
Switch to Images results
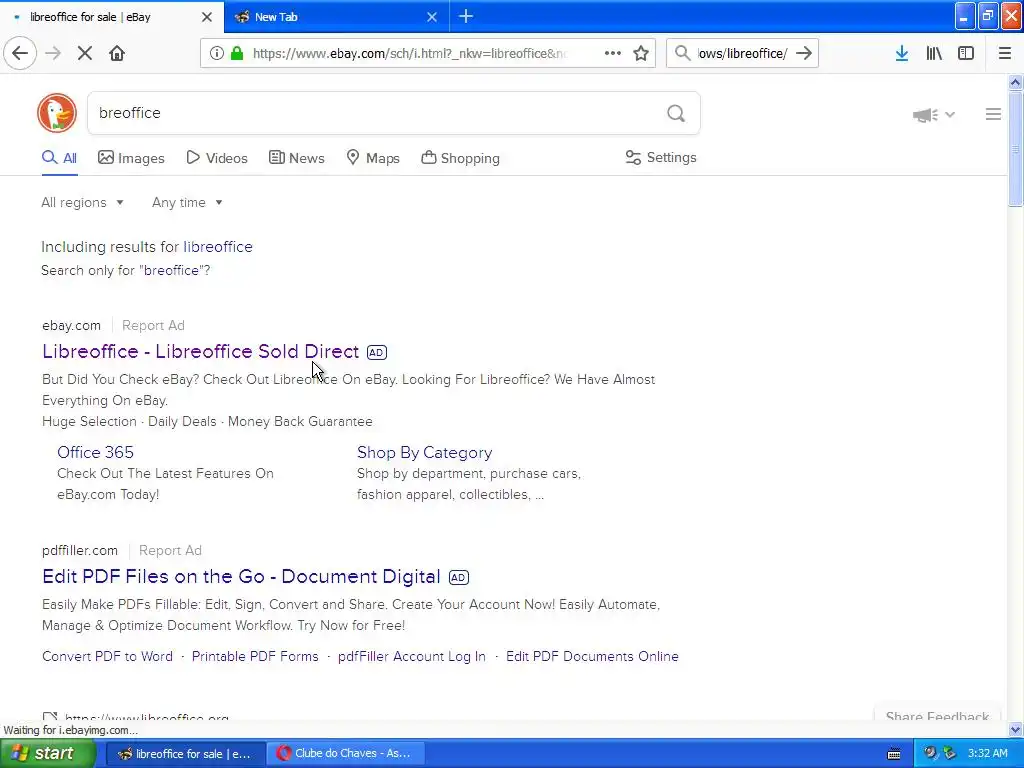coord(131,158)
